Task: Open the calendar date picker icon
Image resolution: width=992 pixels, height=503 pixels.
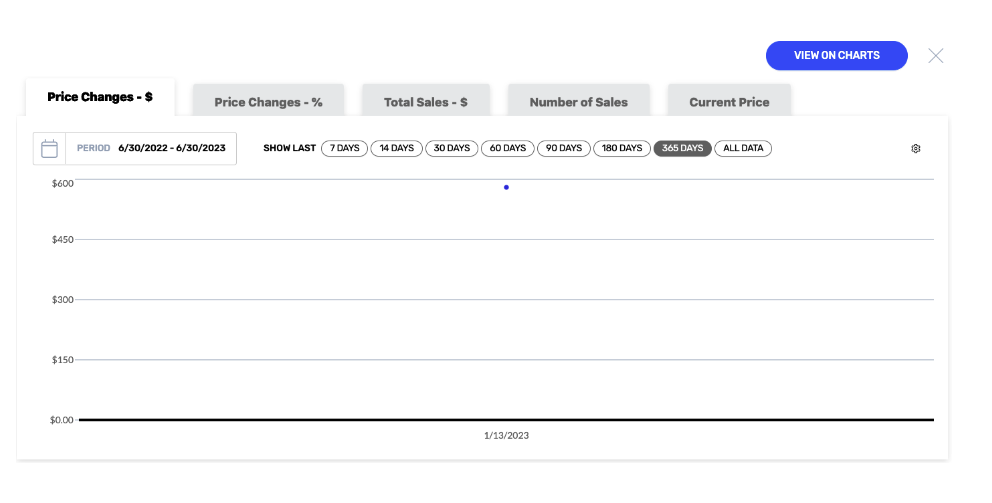Action: click(x=49, y=149)
